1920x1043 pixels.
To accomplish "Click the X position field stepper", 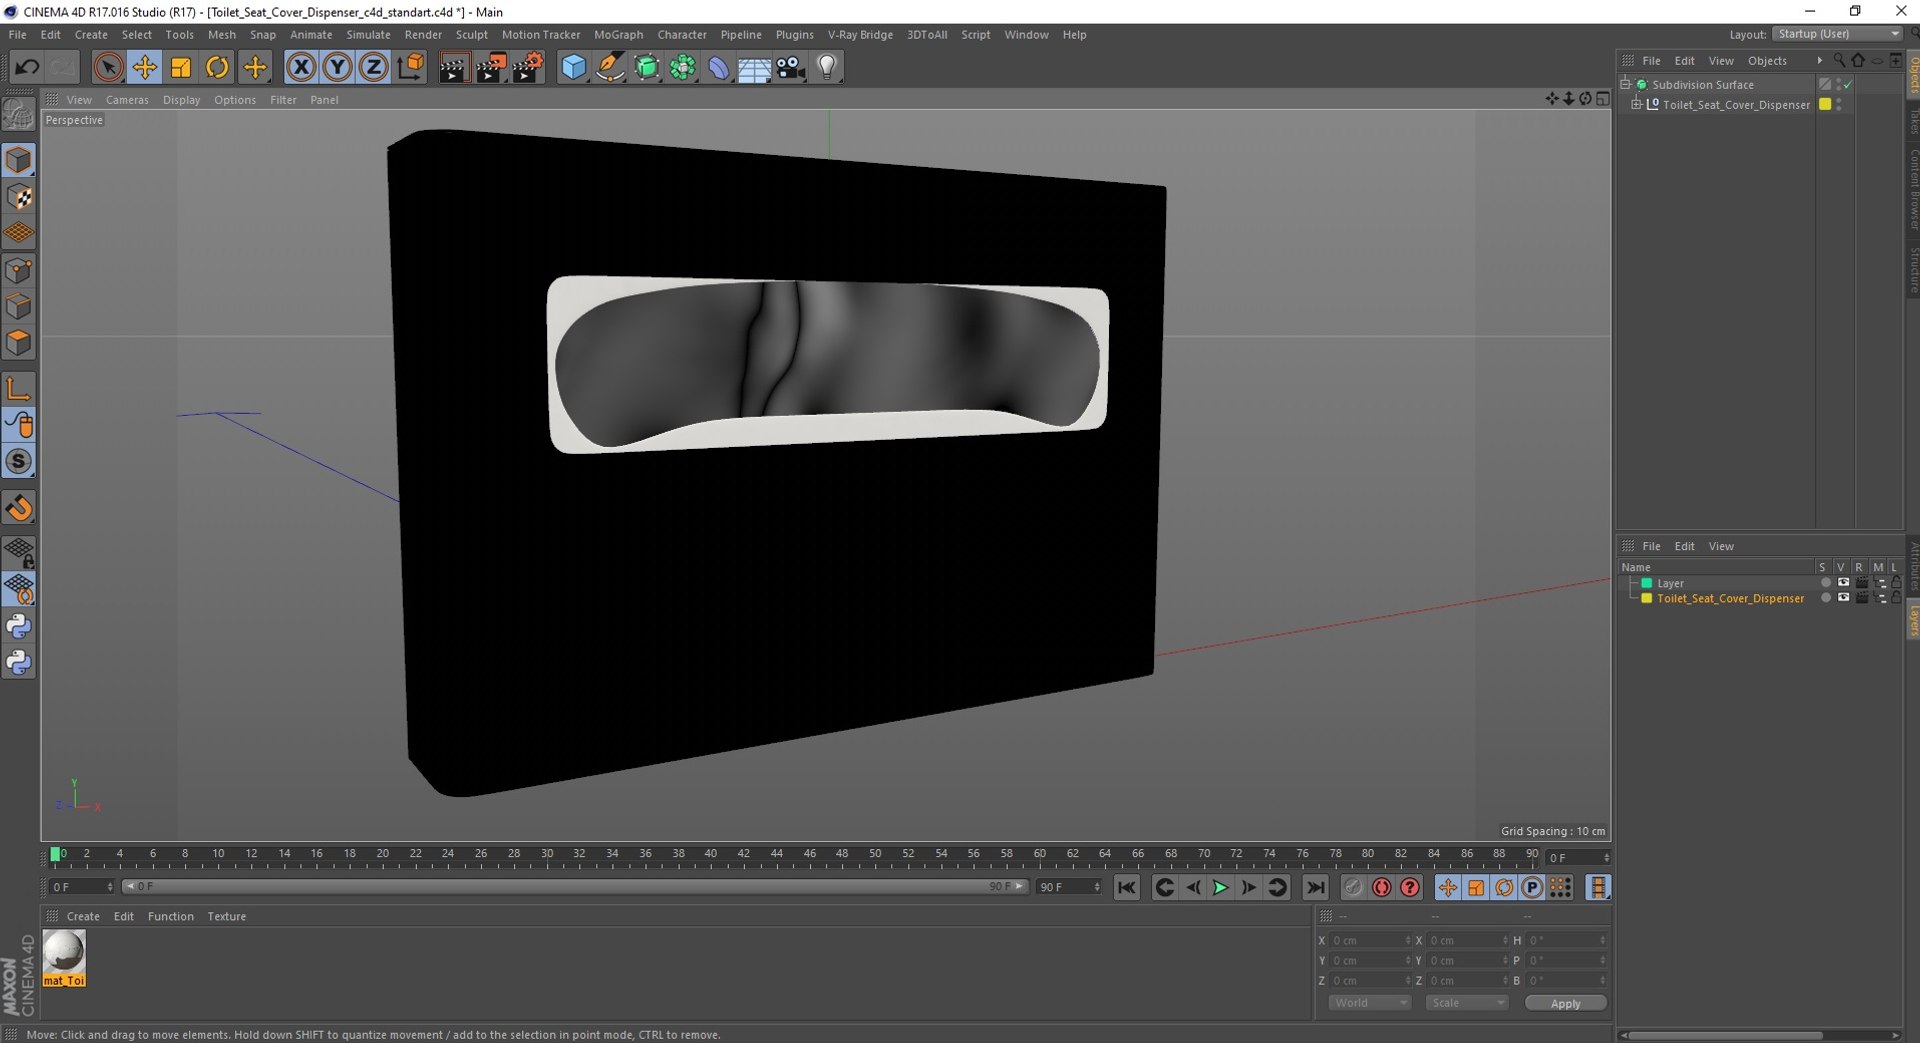I will pos(1408,940).
